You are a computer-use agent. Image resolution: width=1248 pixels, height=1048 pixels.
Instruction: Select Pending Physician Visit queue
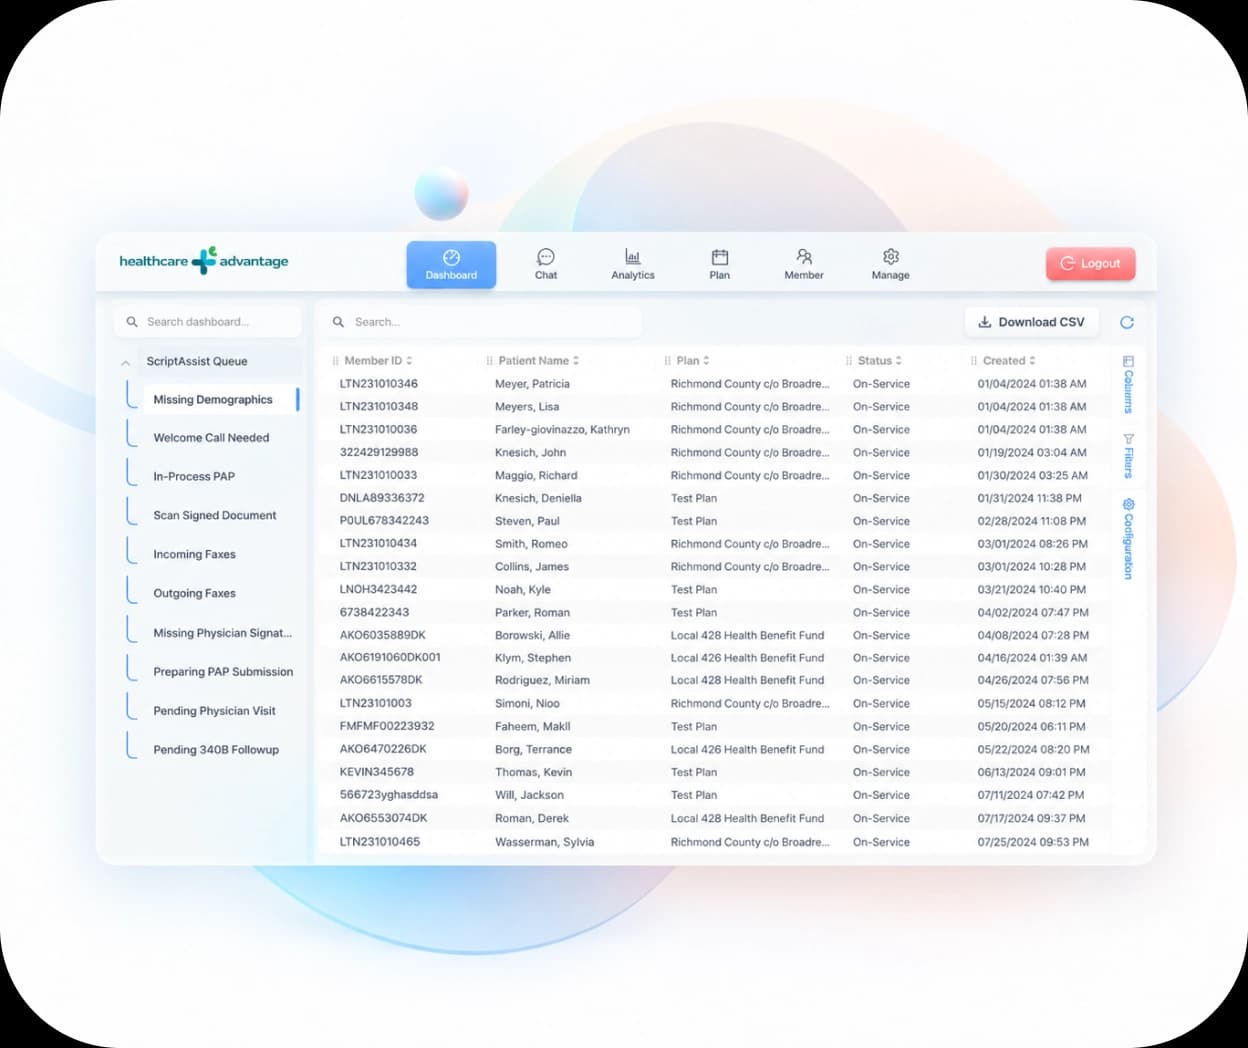click(214, 711)
